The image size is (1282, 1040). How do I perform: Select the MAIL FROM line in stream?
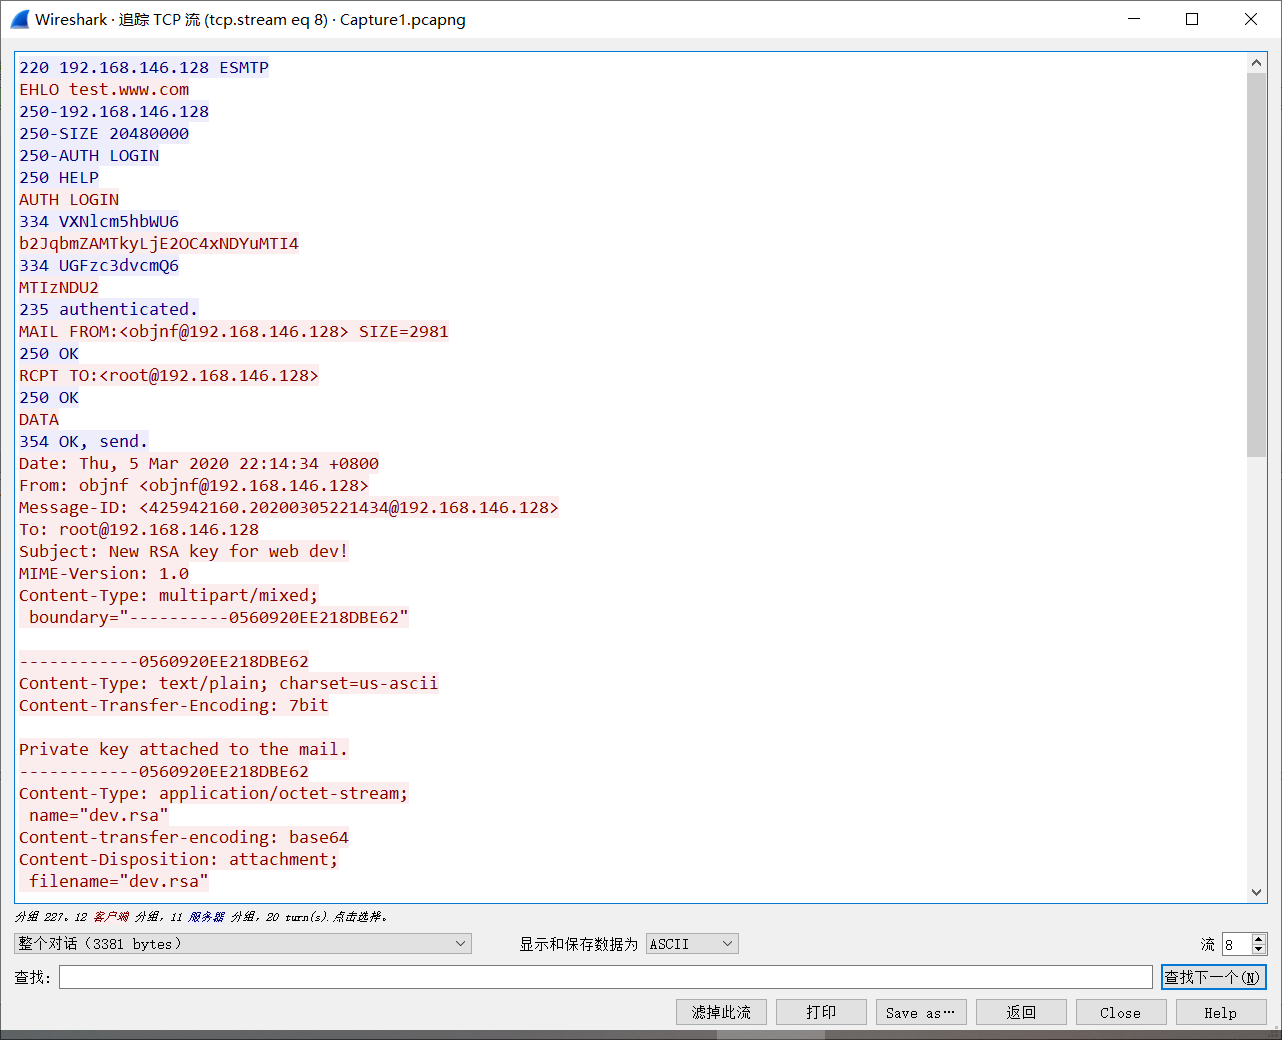[233, 331]
